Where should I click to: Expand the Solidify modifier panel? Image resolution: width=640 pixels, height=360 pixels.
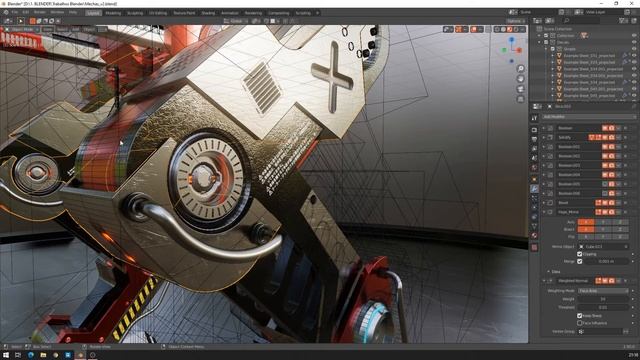(x=544, y=137)
